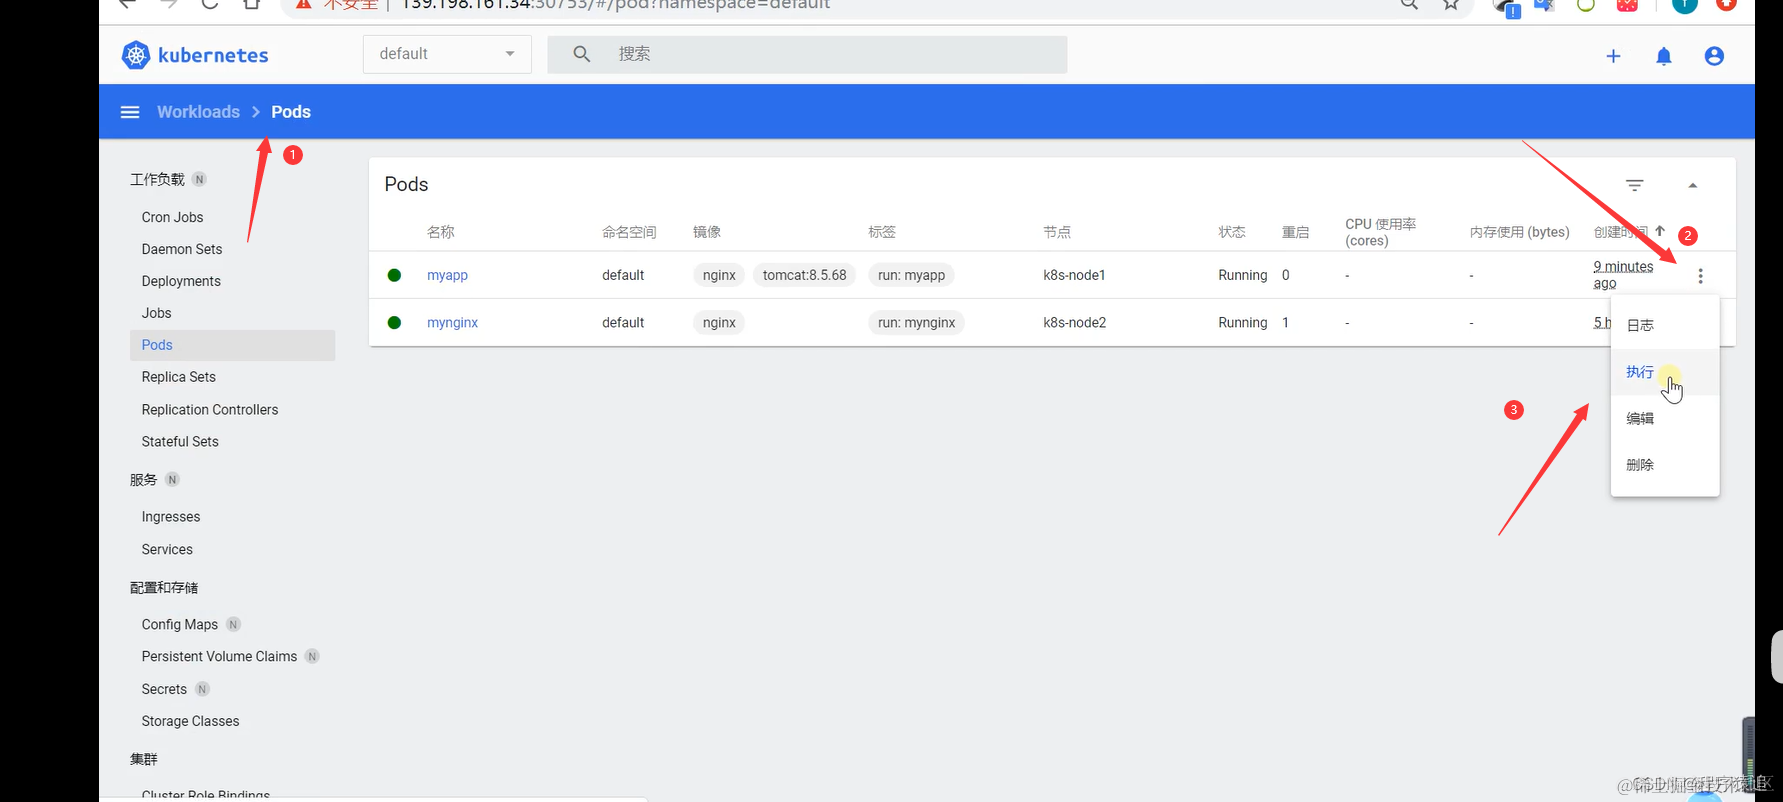1783x802 pixels.
Task: Select 删除 from the context menu
Action: click(1665, 465)
